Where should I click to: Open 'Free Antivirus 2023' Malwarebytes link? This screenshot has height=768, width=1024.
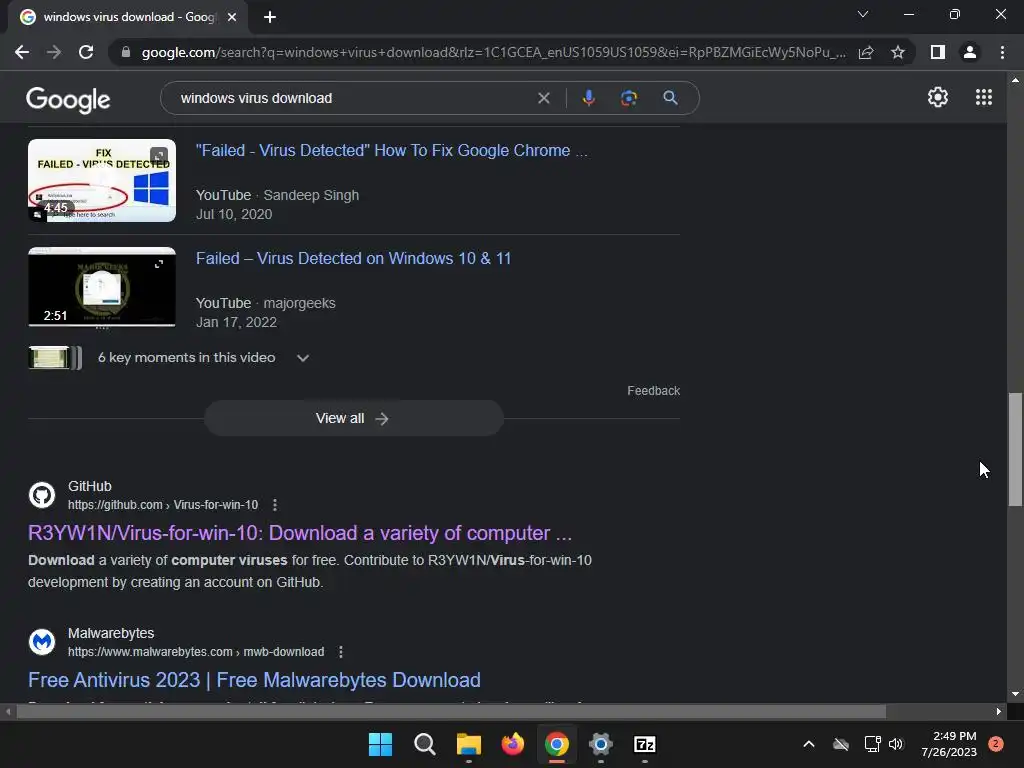tap(254, 680)
